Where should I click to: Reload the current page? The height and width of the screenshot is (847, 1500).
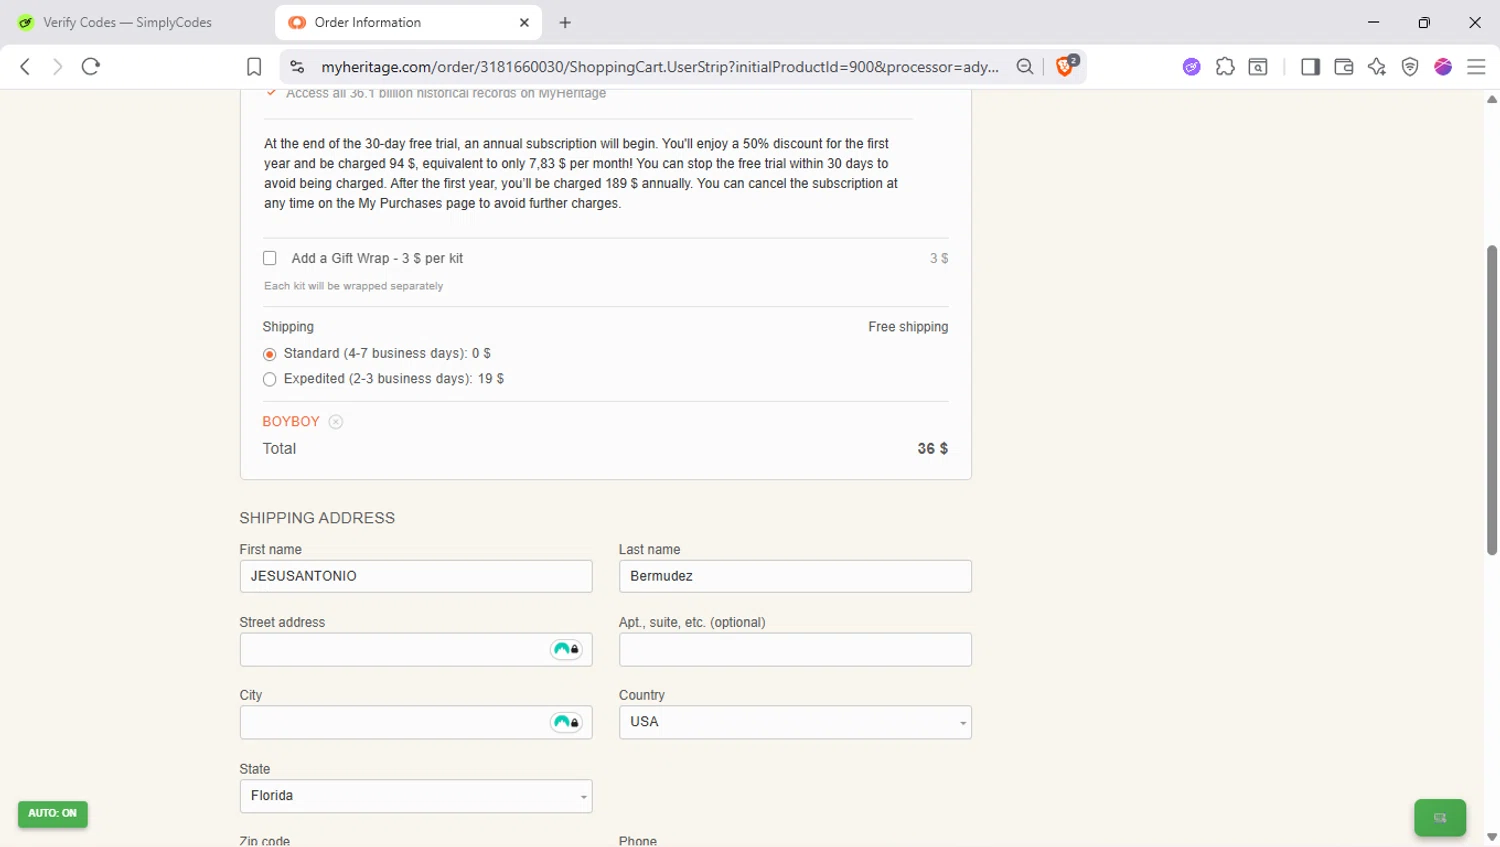coord(91,67)
